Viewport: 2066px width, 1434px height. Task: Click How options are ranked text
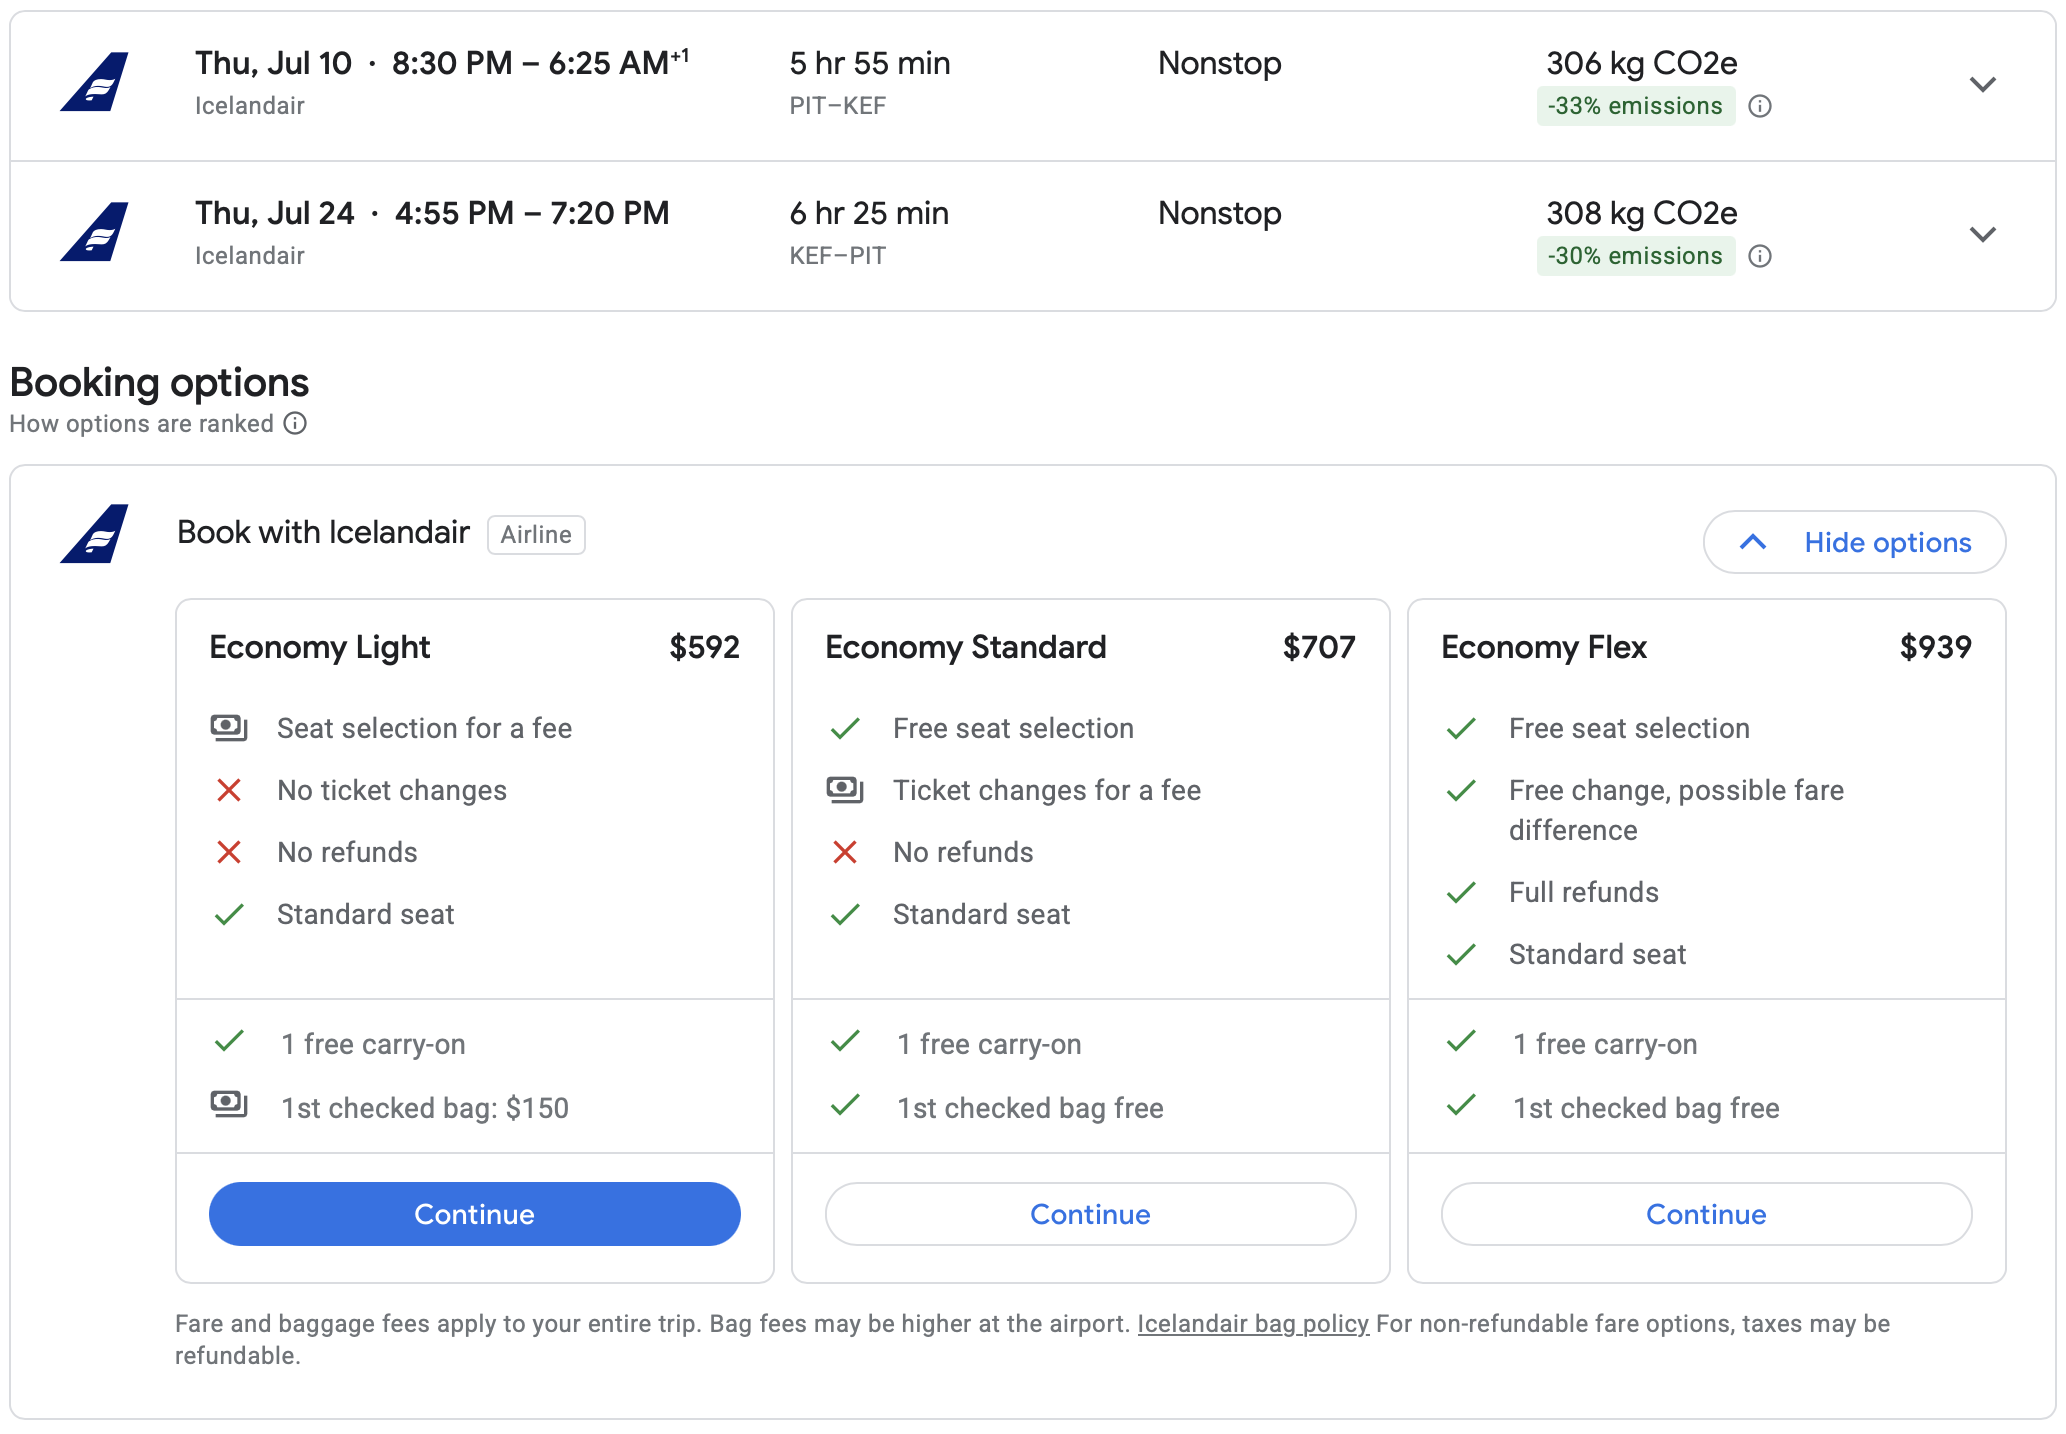pyautogui.click(x=141, y=424)
